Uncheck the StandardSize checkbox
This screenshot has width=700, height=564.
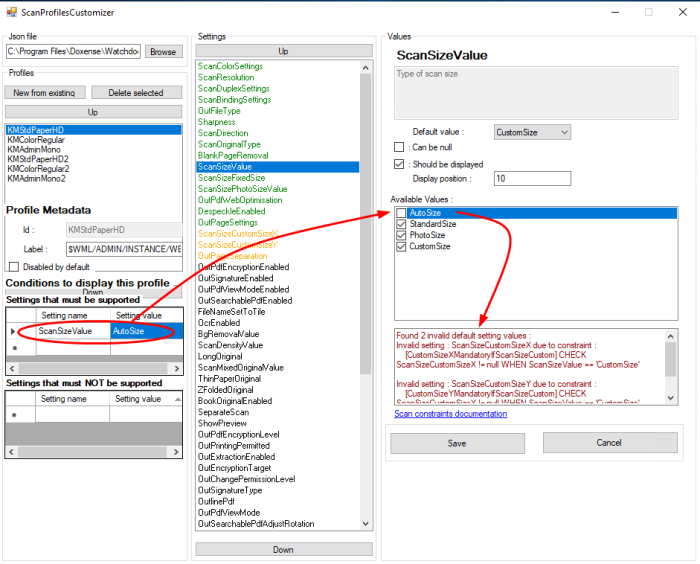click(402, 224)
